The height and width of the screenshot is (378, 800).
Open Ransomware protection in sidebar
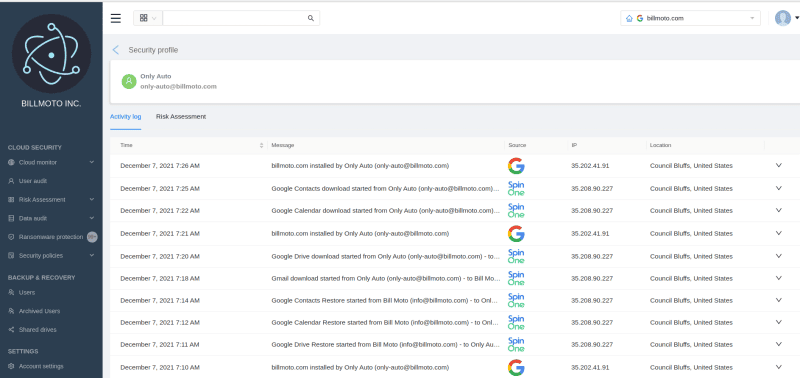point(51,237)
